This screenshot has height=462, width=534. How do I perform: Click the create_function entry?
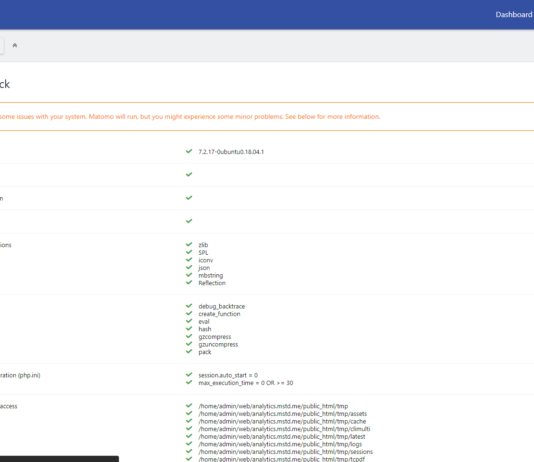219,314
